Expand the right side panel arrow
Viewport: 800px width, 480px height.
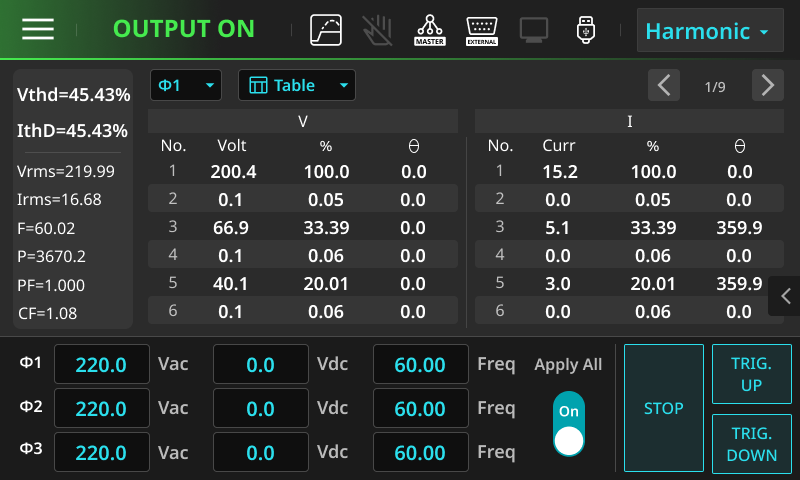click(785, 296)
